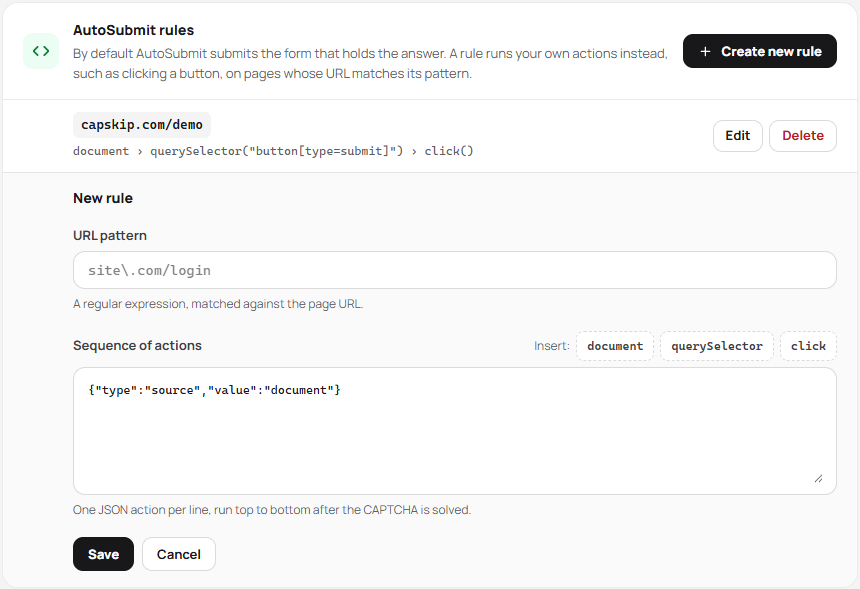
Task: Insert the querySelector action chip
Action: [717, 346]
